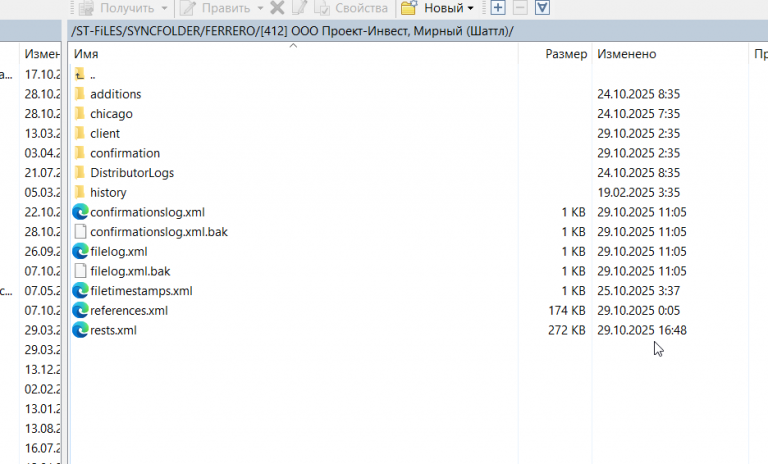Click the left panel date 17.10.2

(x=43, y=74)
